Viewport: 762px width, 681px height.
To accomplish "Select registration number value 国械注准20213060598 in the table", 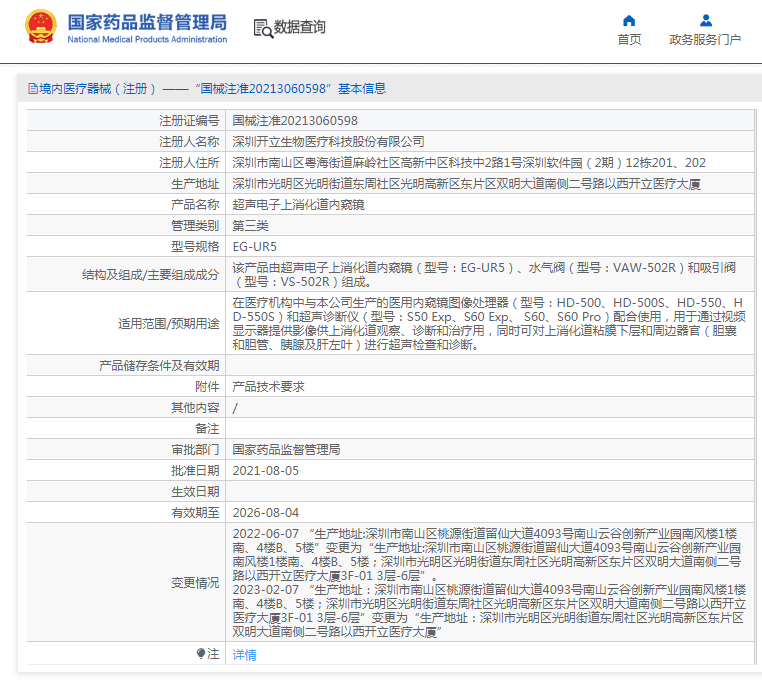I will [295, 120].
